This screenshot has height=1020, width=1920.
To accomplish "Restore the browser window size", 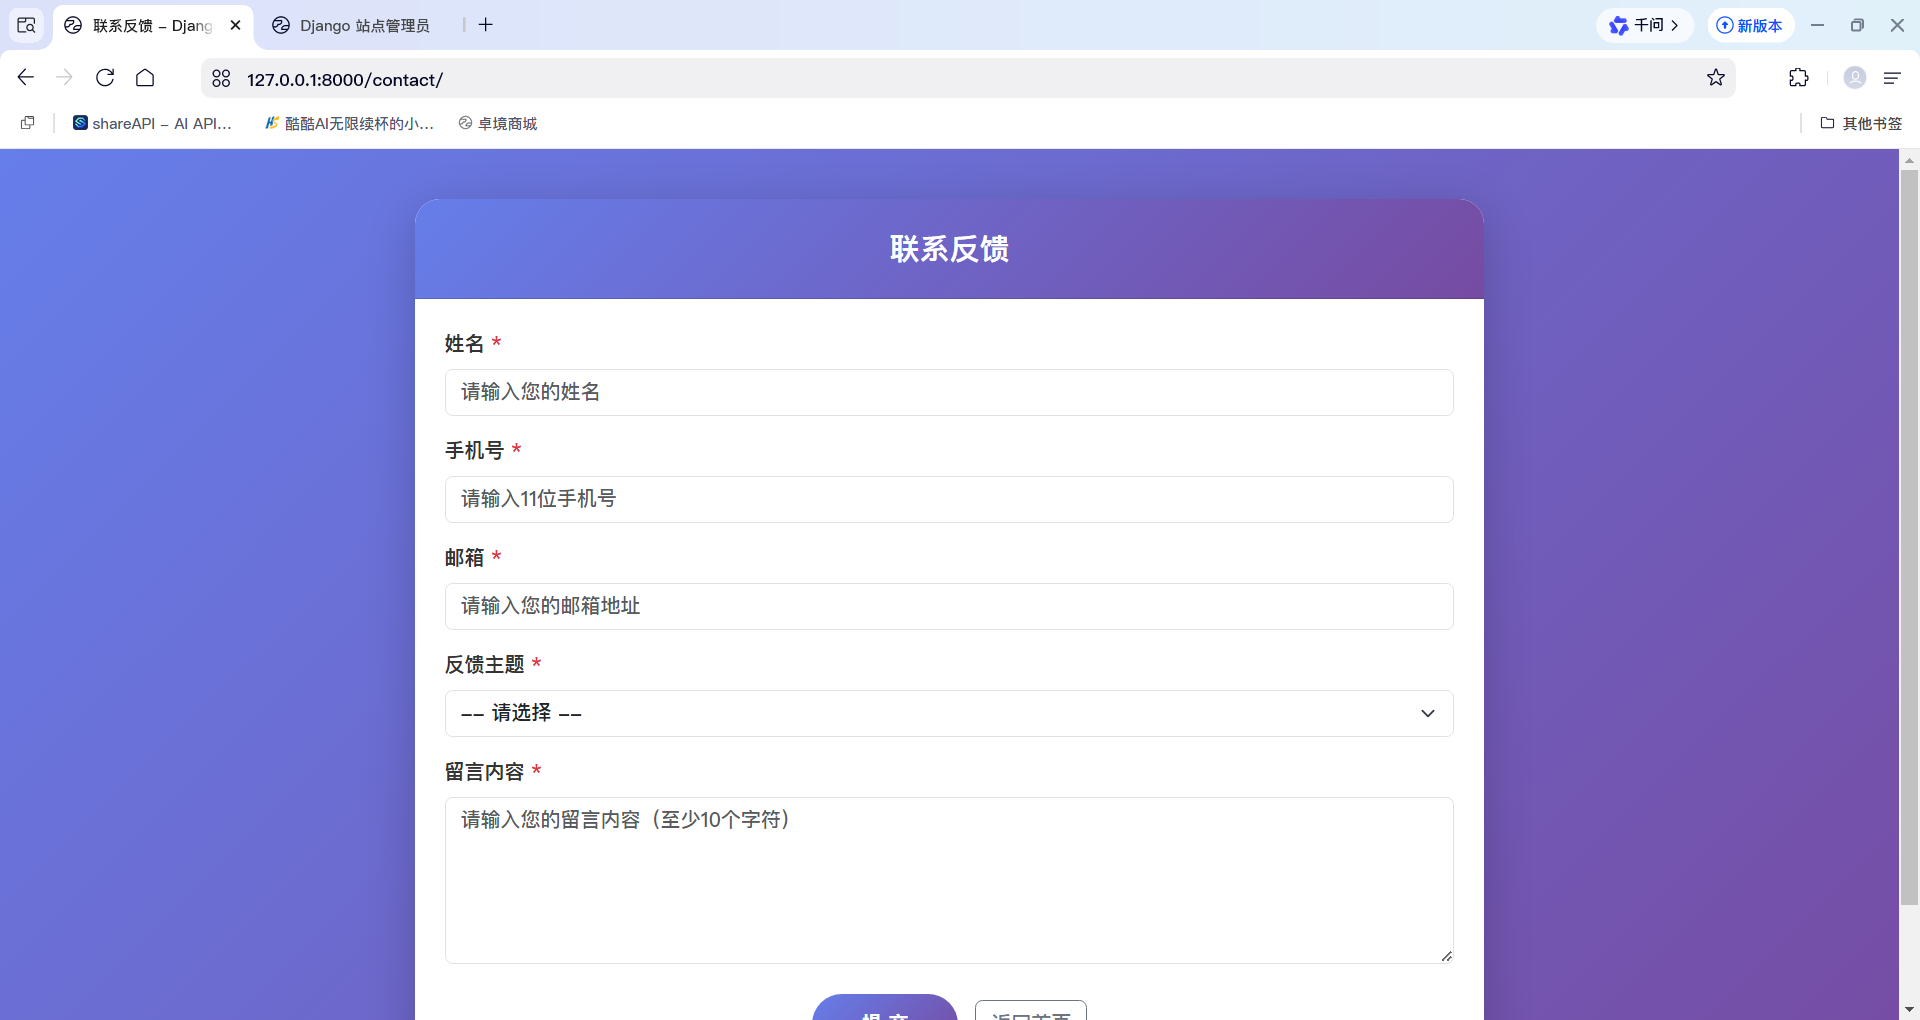I will coord(1857,25).
